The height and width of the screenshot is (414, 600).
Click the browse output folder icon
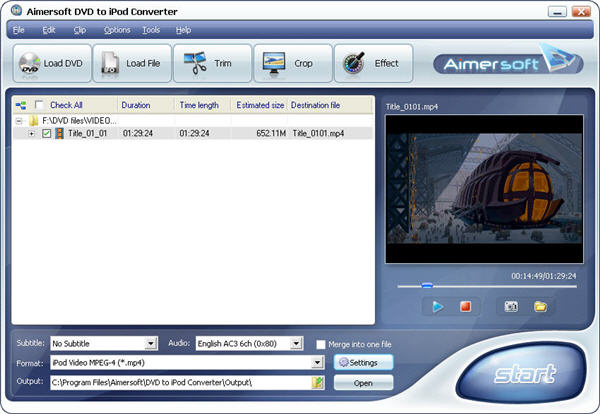coord(318,382)
